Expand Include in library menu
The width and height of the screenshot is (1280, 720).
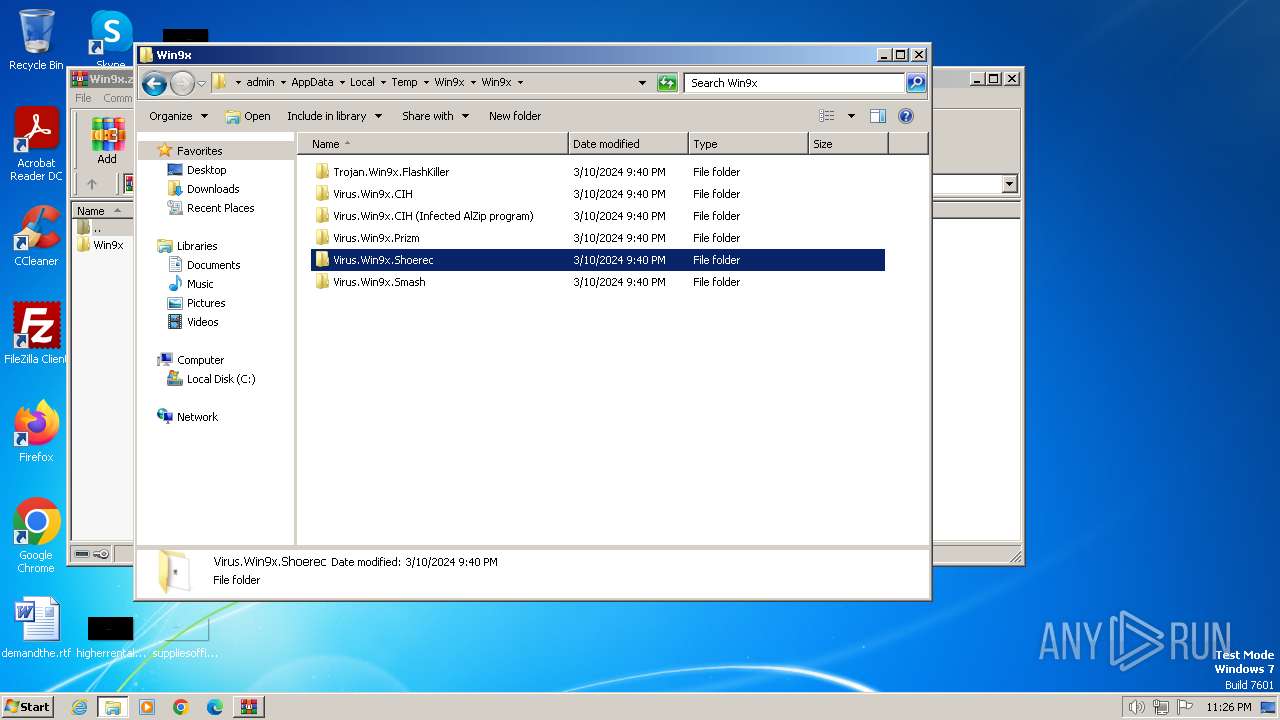(x=334, y=116)
